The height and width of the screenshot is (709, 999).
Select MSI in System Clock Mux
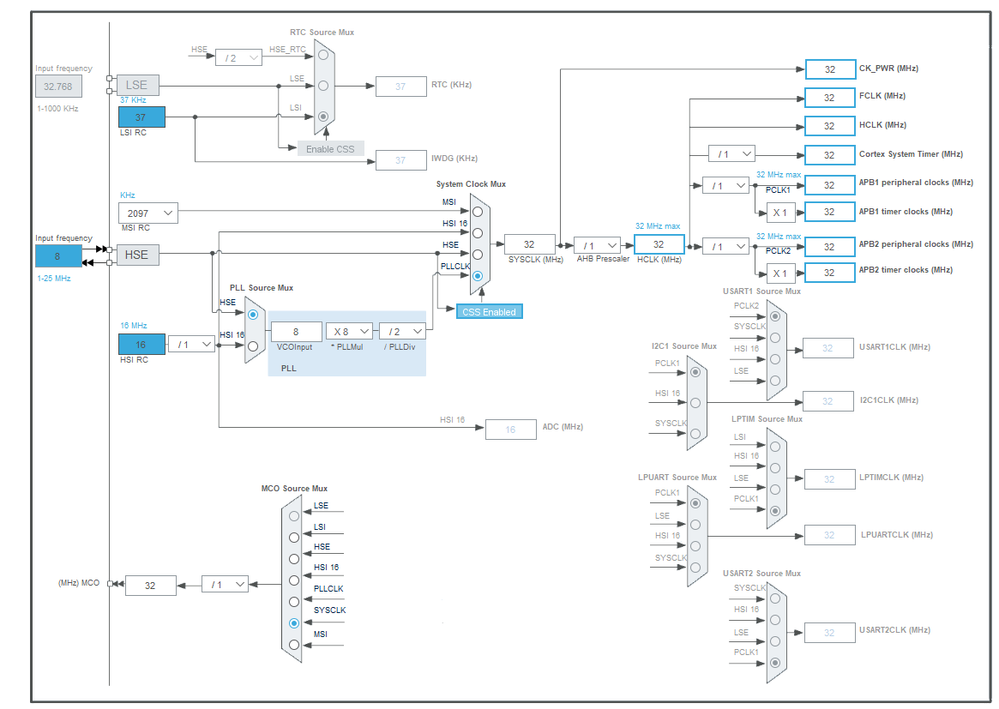point(477,211)
